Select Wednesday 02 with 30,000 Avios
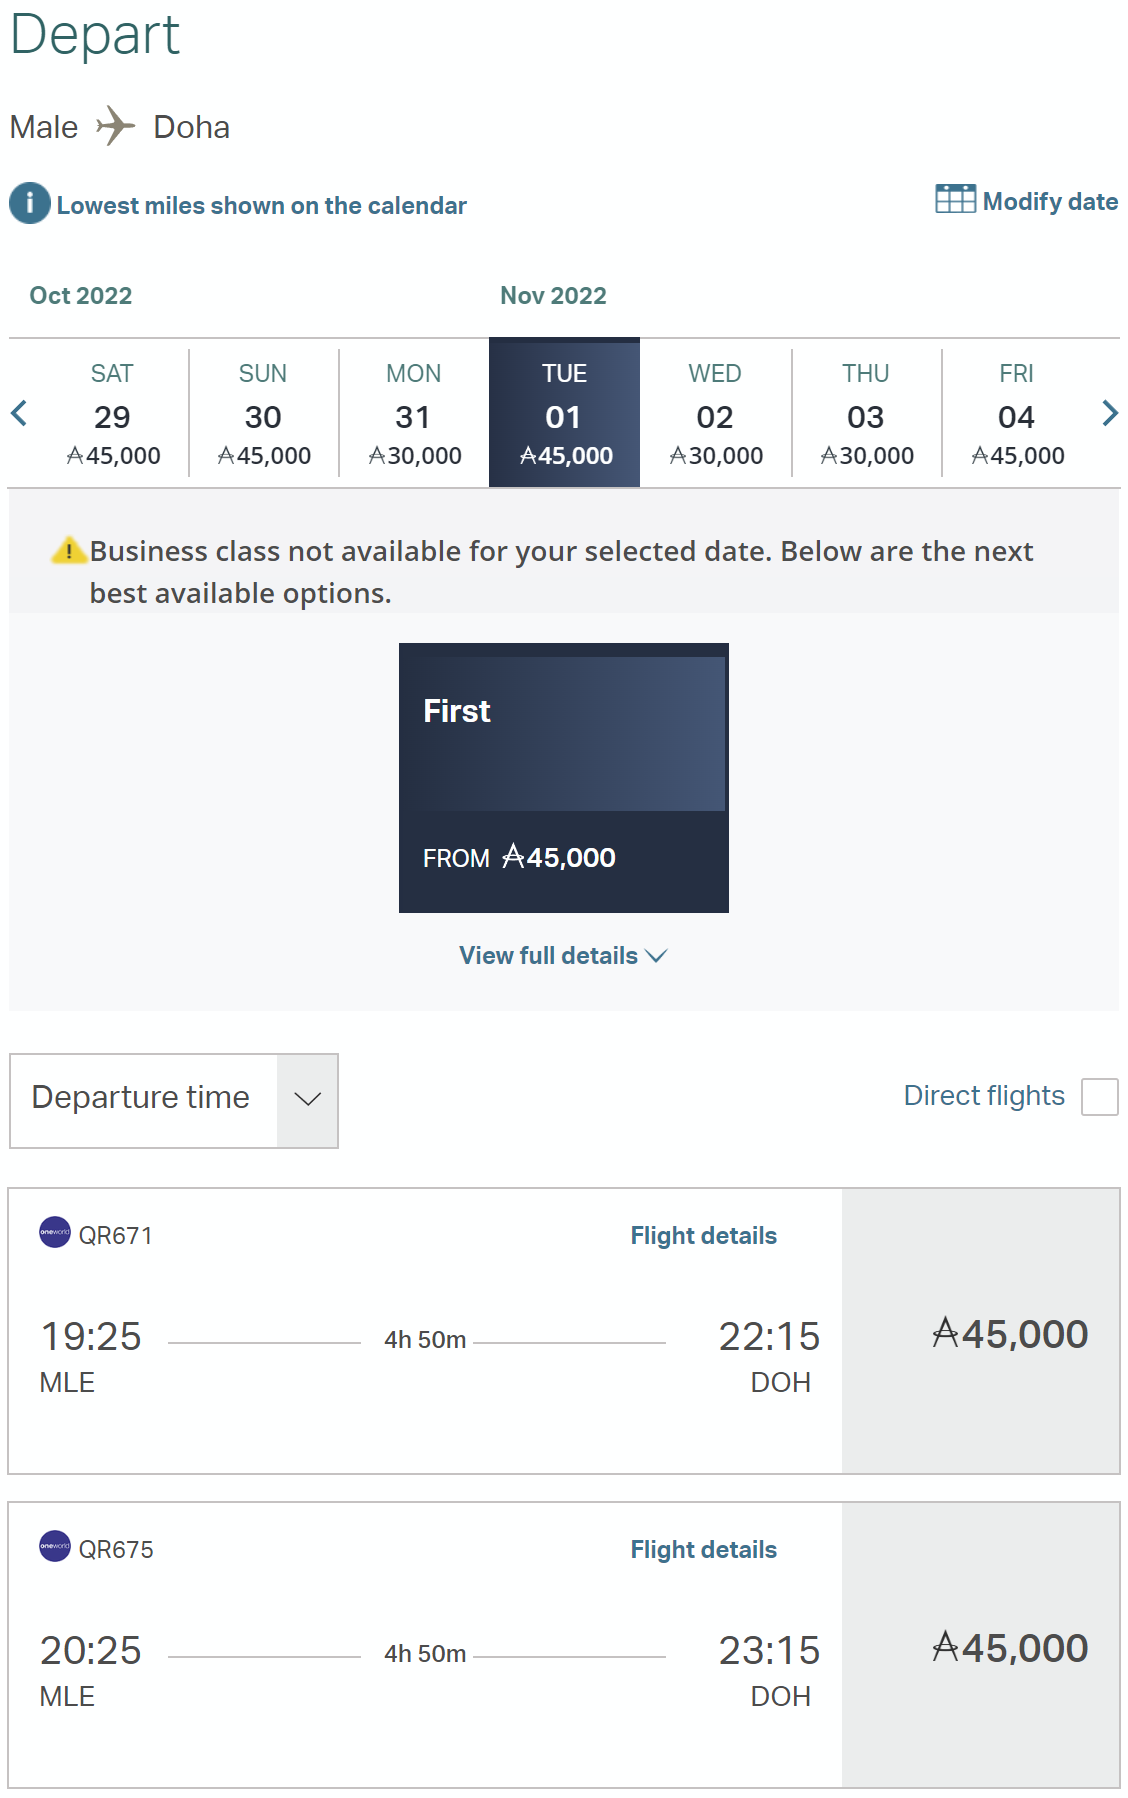 714,412
